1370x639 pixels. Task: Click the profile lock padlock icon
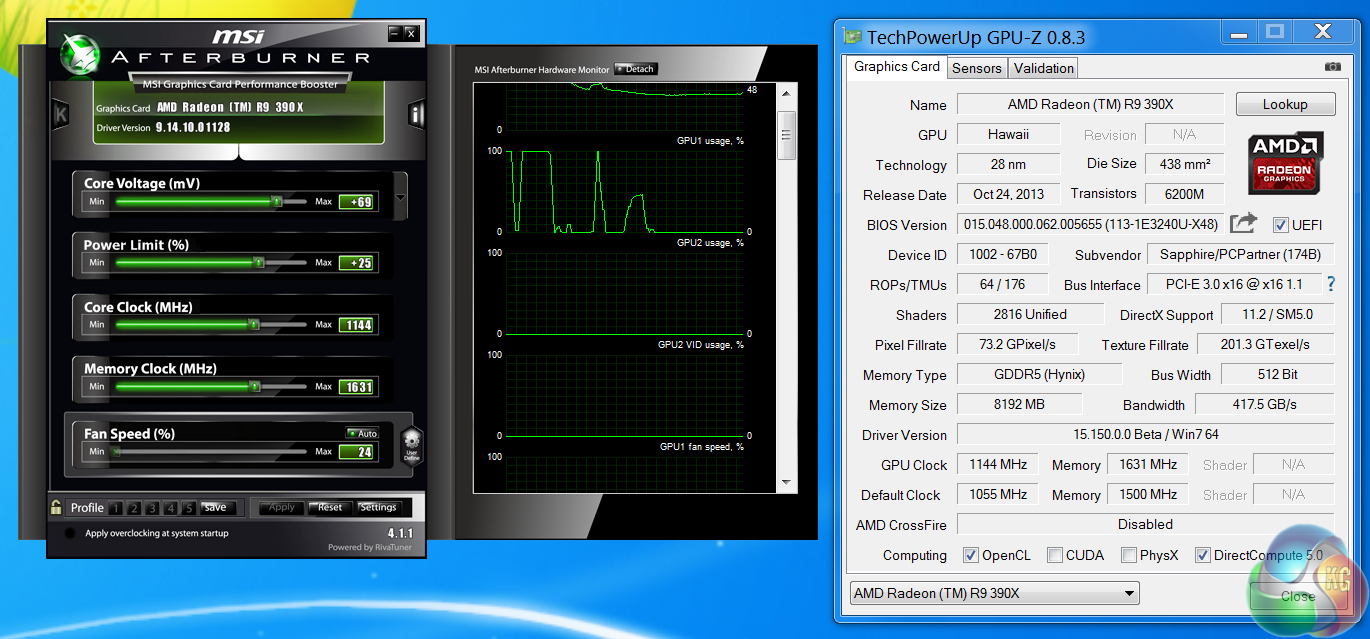coord(56,507)
